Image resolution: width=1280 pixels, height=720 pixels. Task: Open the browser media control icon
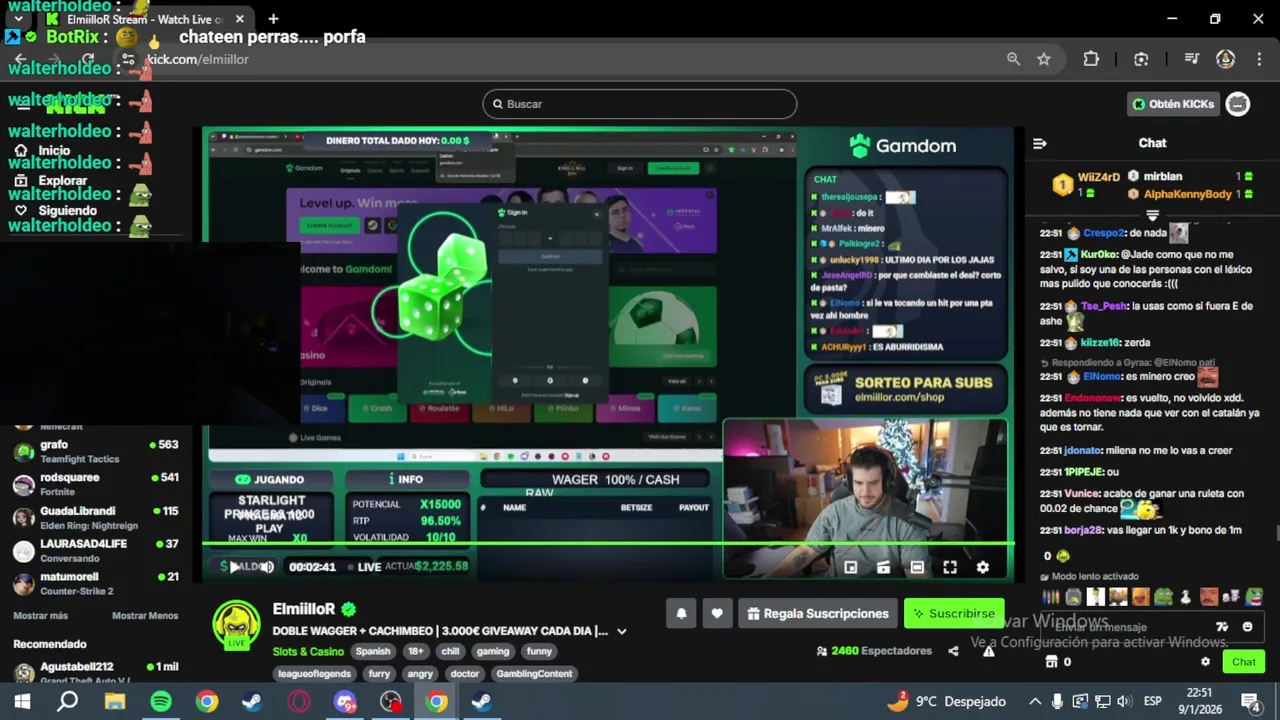tap(1191, 59)
